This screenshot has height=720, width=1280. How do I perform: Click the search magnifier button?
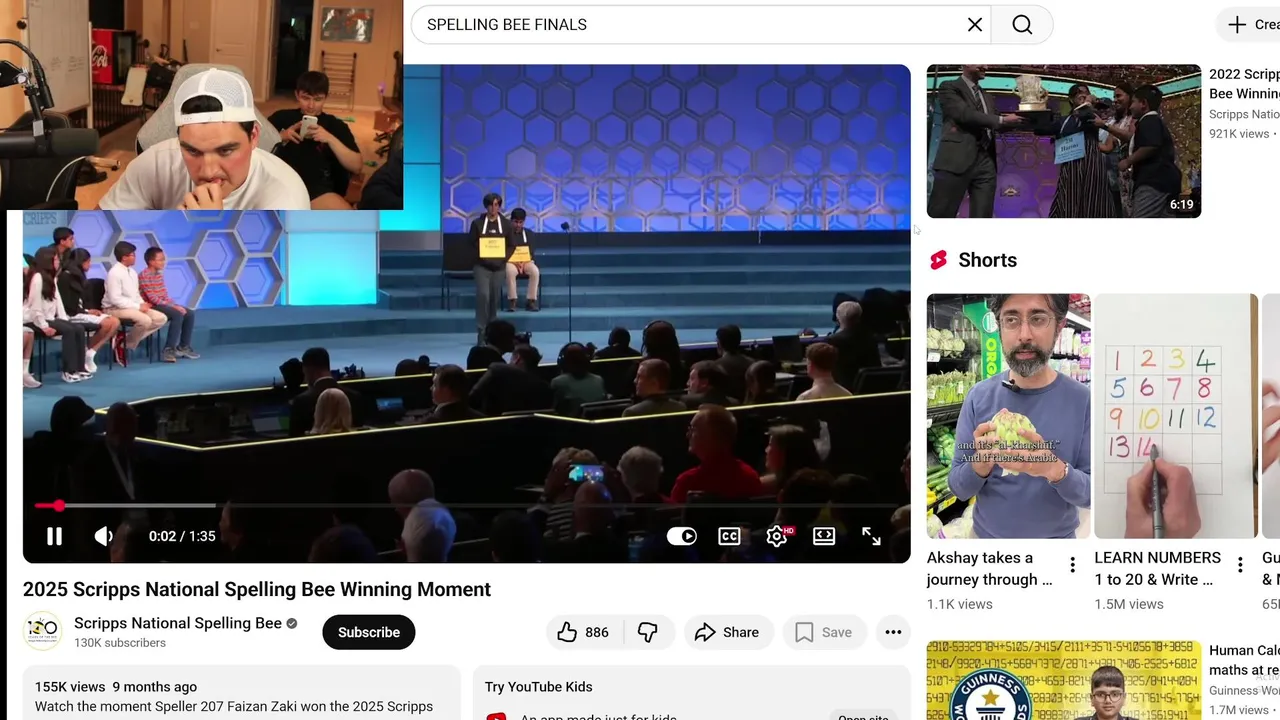[x=1022, y=25]
